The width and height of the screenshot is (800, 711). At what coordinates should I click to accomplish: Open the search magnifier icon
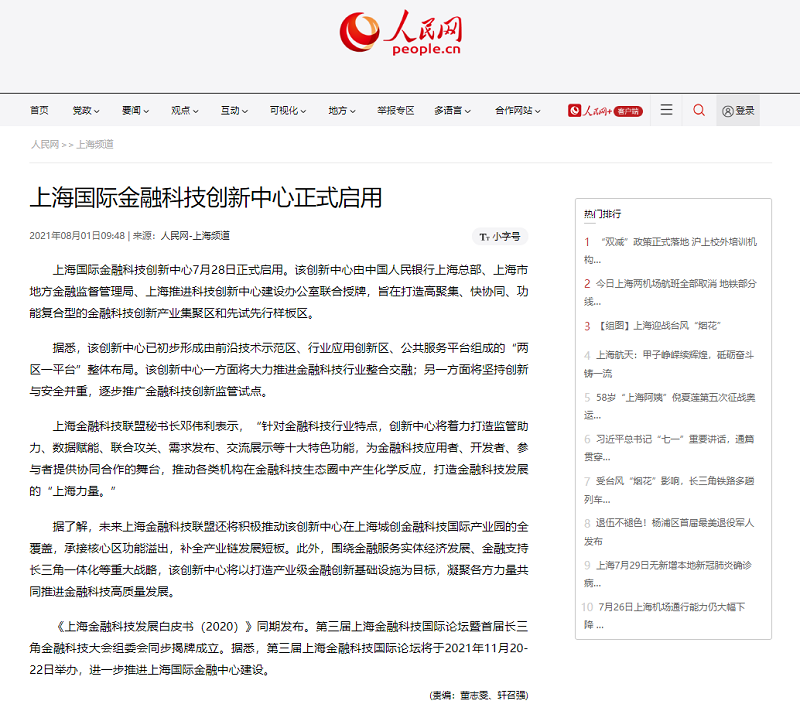pyautogui.click(x=699, y=110)
